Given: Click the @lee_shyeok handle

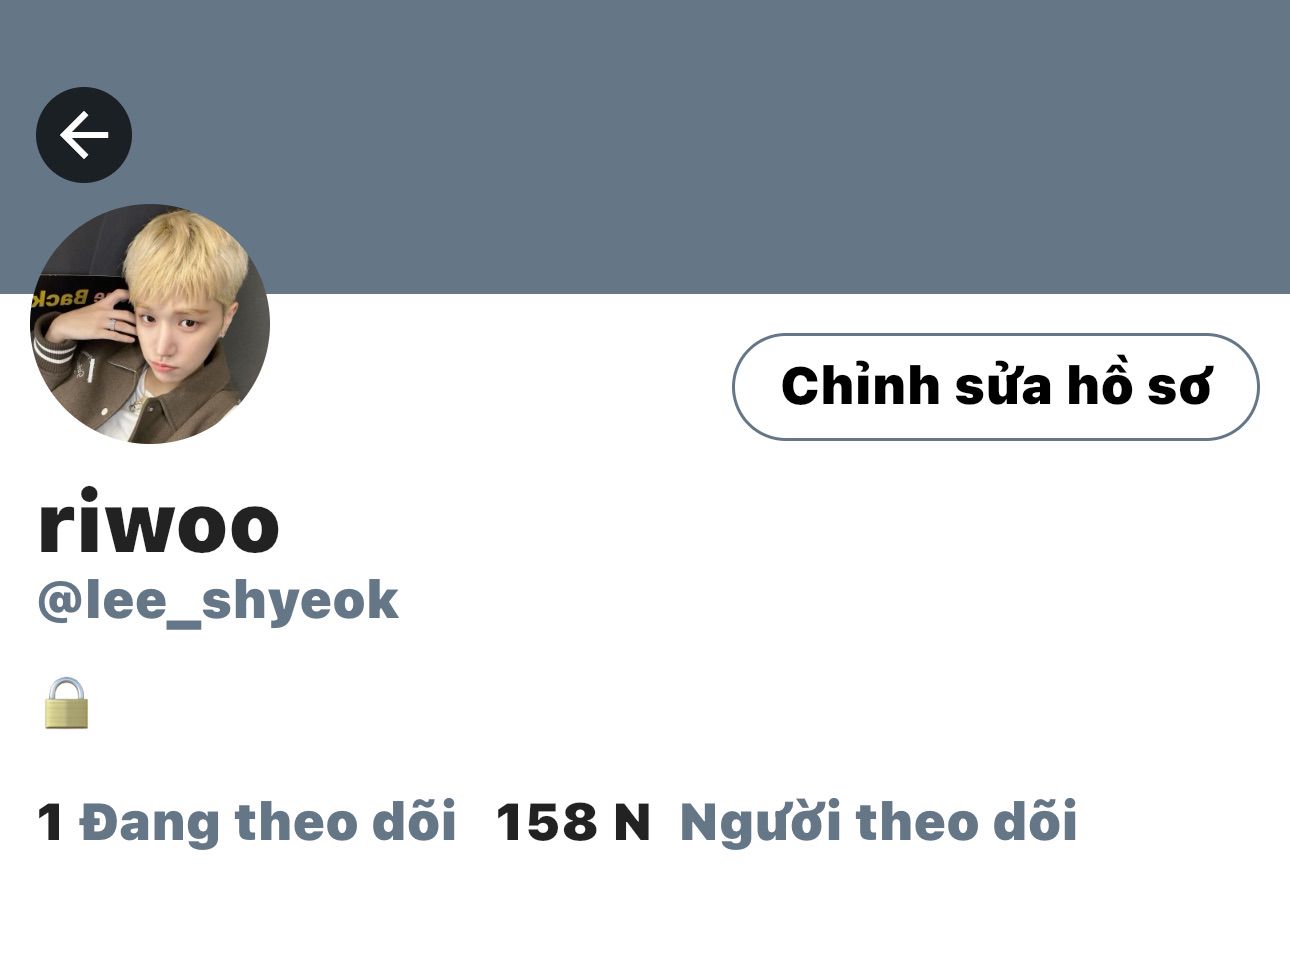Looking at the screenshot, I should coord(218,601).
